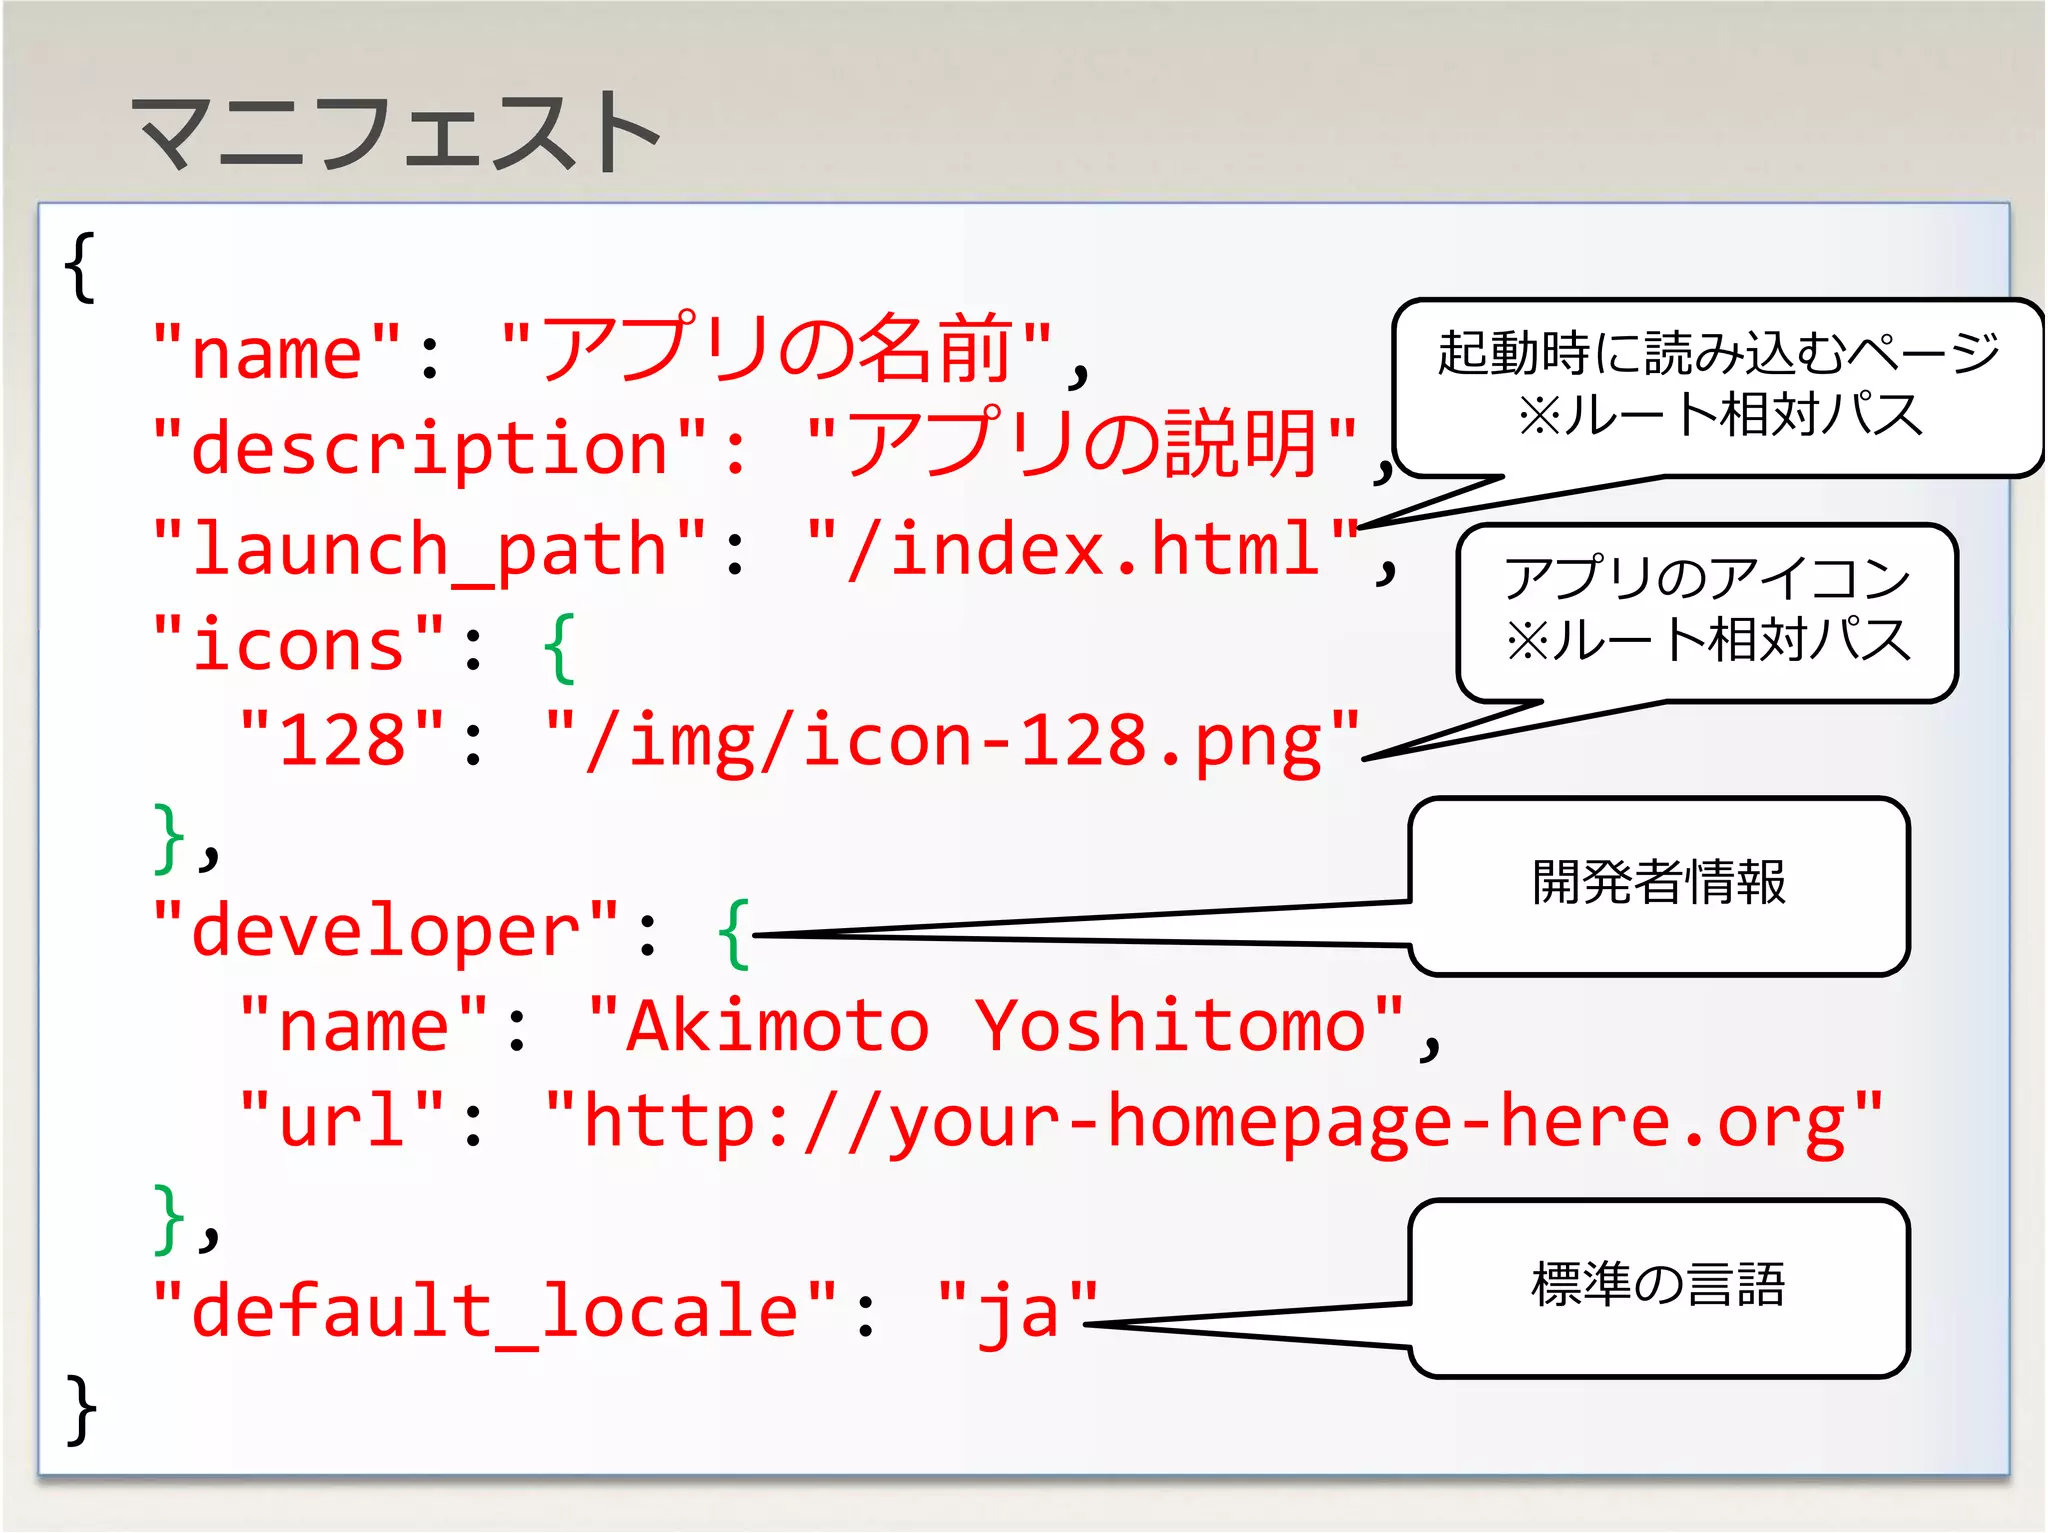Click the "128" key
Viewport: 2048px width, 1533px height.
point(342,738)
